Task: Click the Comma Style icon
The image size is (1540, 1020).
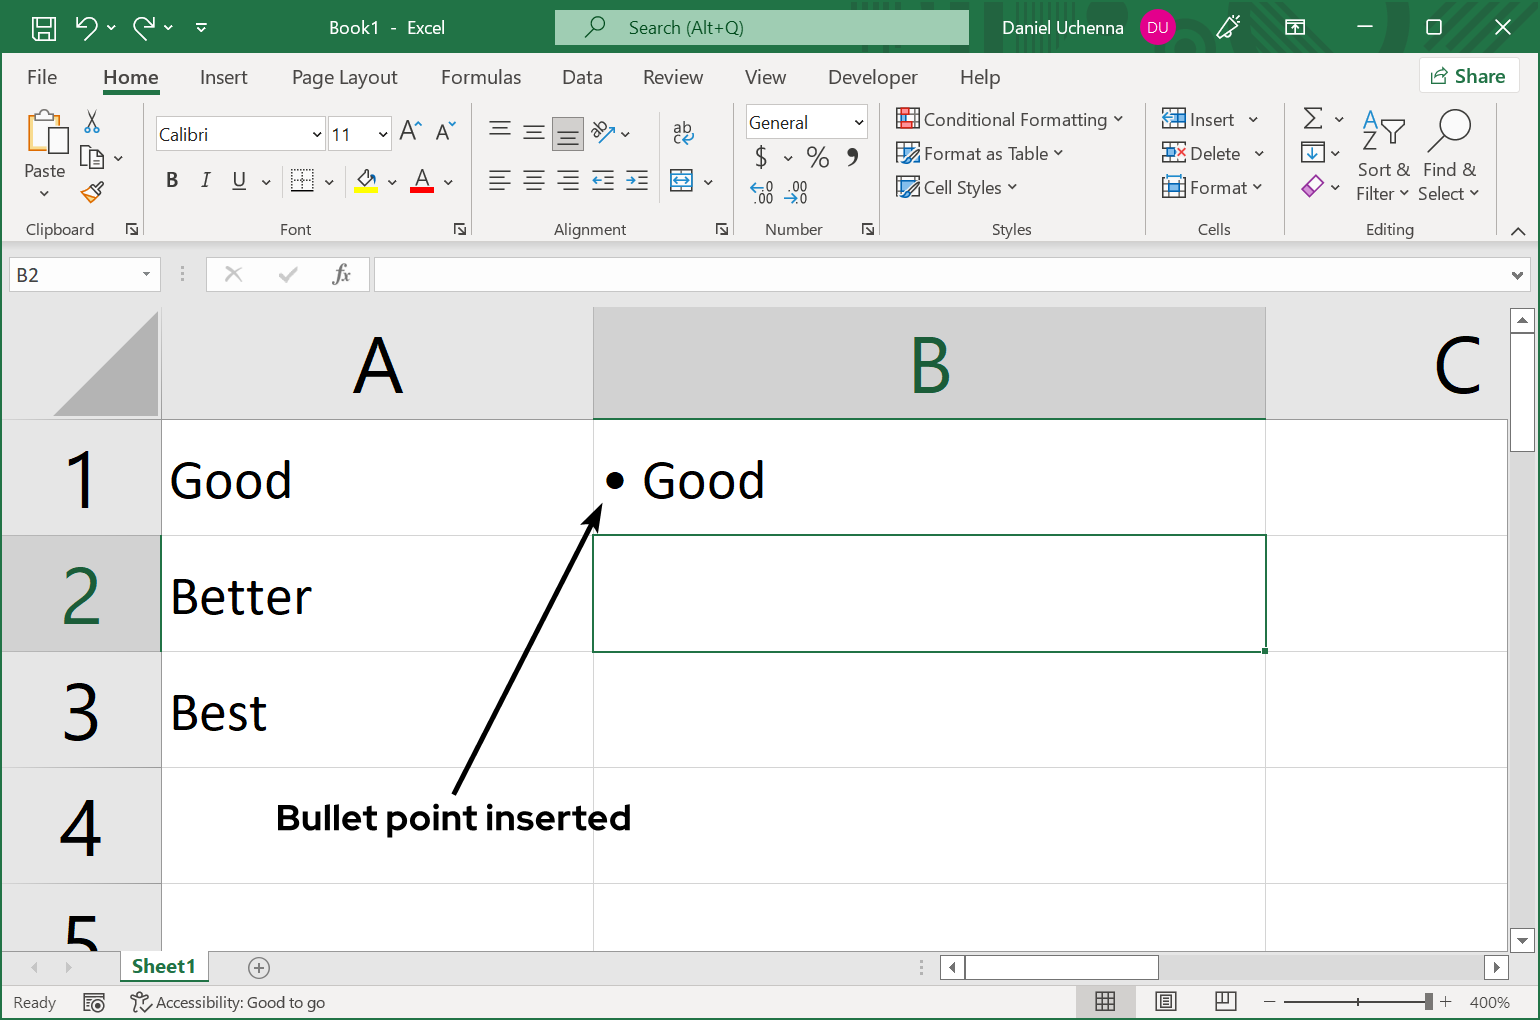Action: [851, 157]
